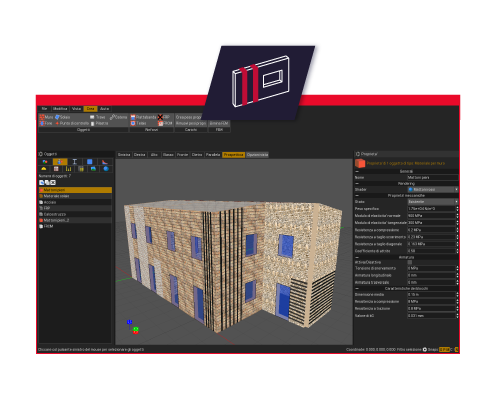Click the Nome input field

coord(433,177)
